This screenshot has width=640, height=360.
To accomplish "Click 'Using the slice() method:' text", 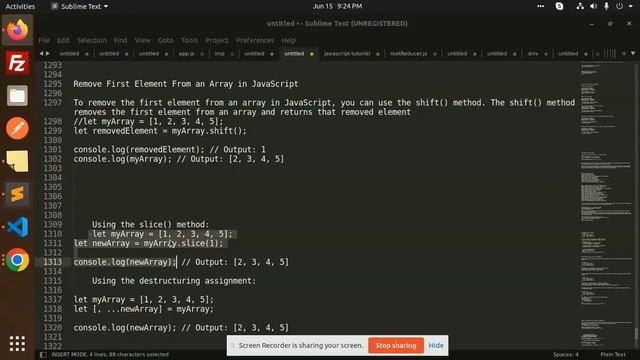I will (x=150, y=224).
